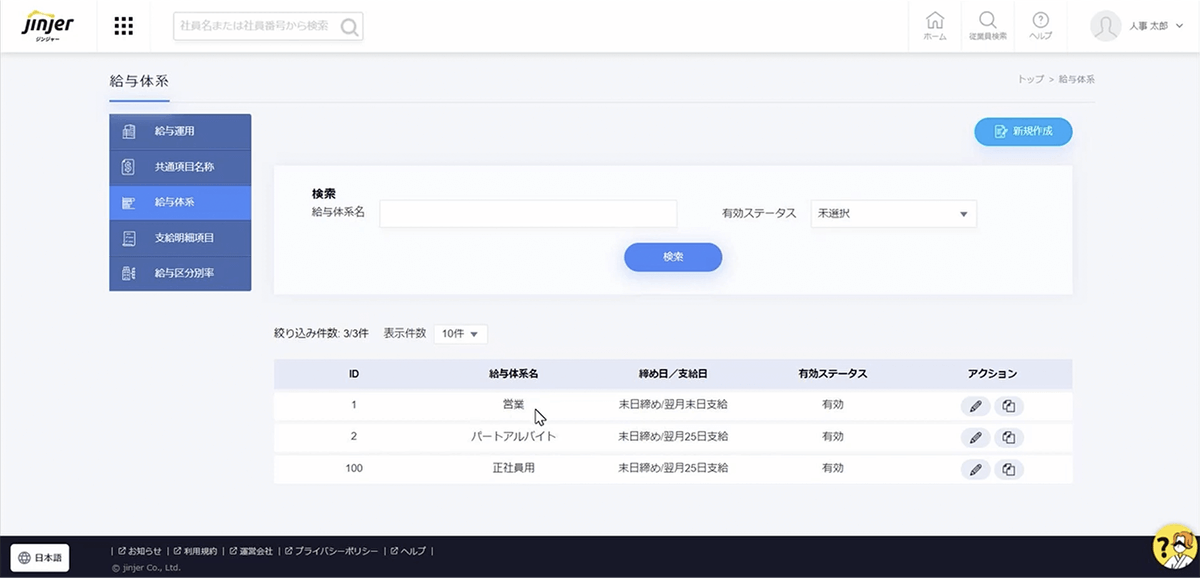
Task: Click the Home (ホーム) icon
Action: tap(935, 26)
